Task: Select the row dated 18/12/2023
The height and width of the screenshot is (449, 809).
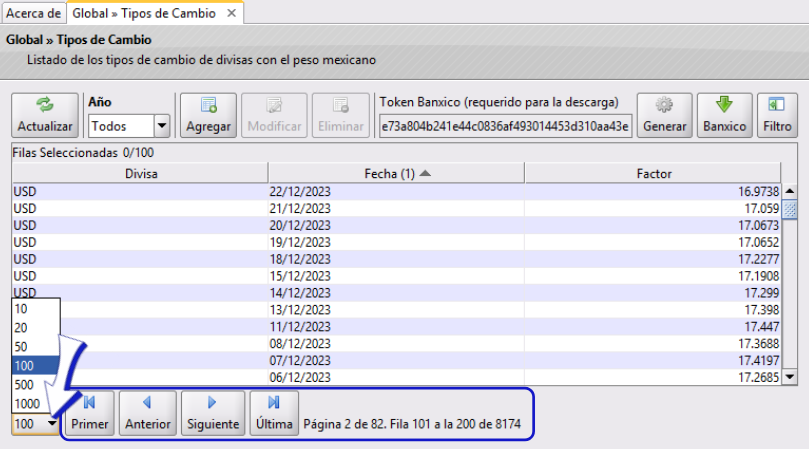Action: coord(396,259)
